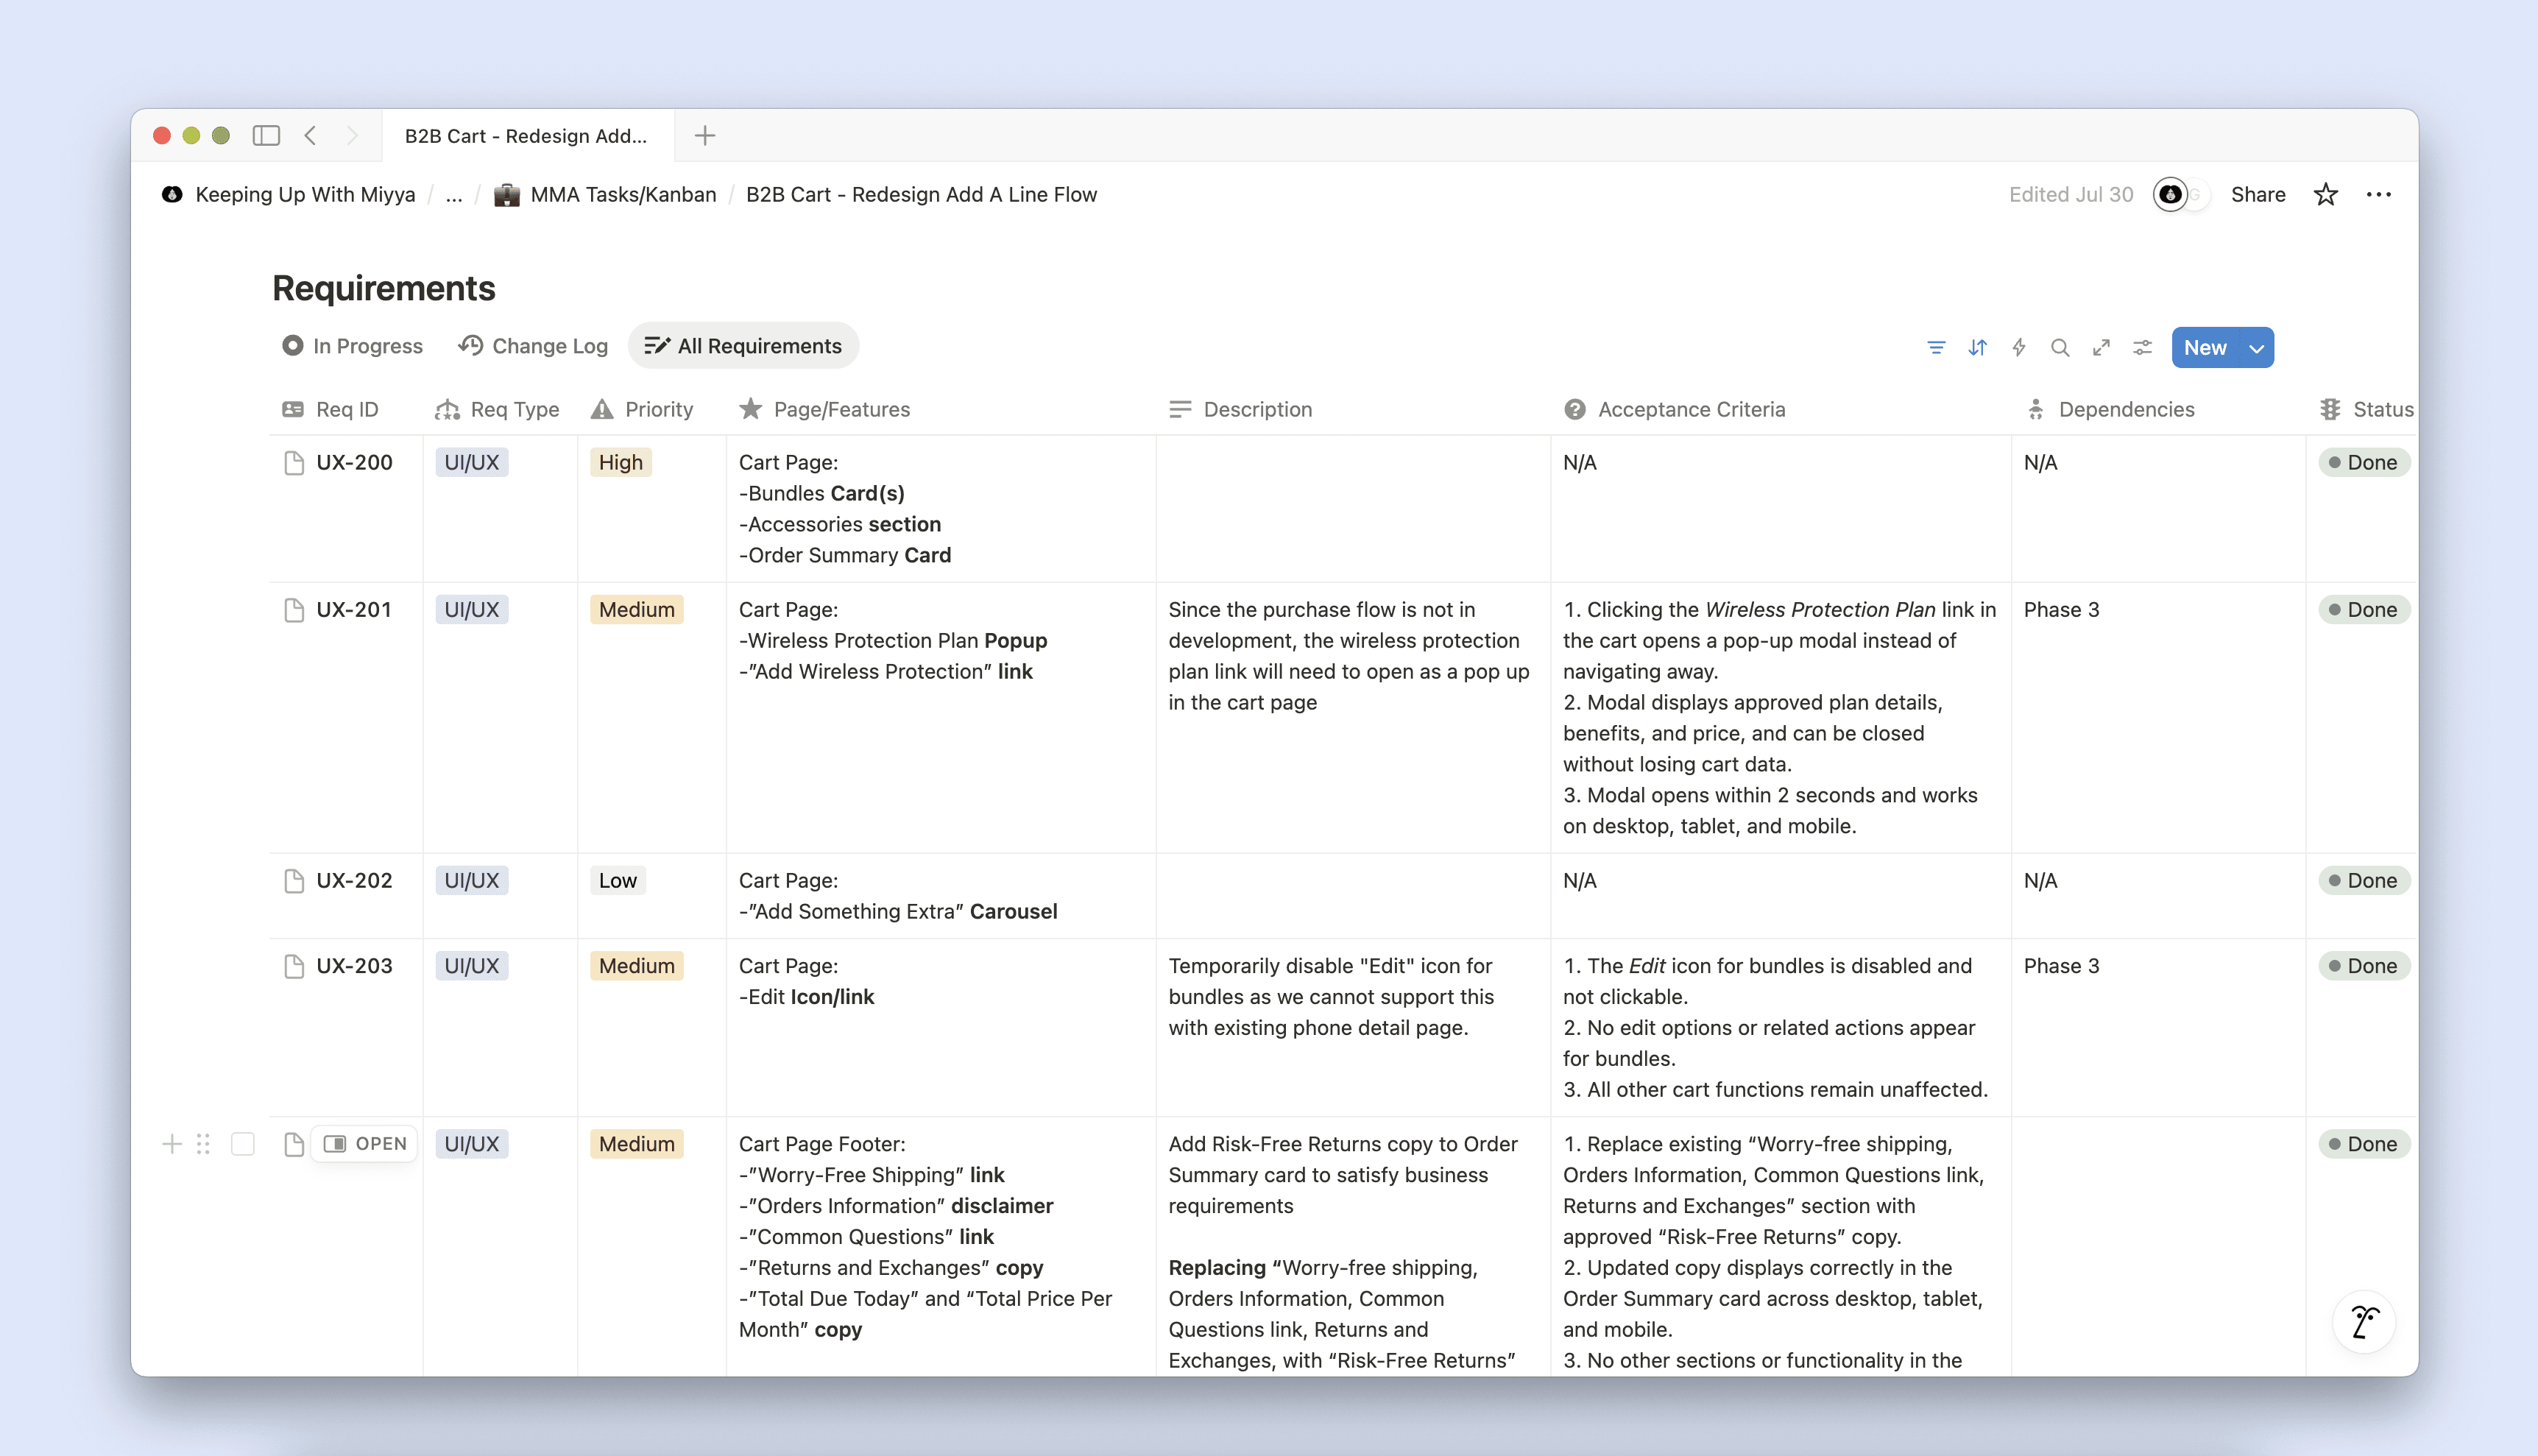Open the row as side peek
Screen dimensions: 2538x1456
coord(365,1143)
